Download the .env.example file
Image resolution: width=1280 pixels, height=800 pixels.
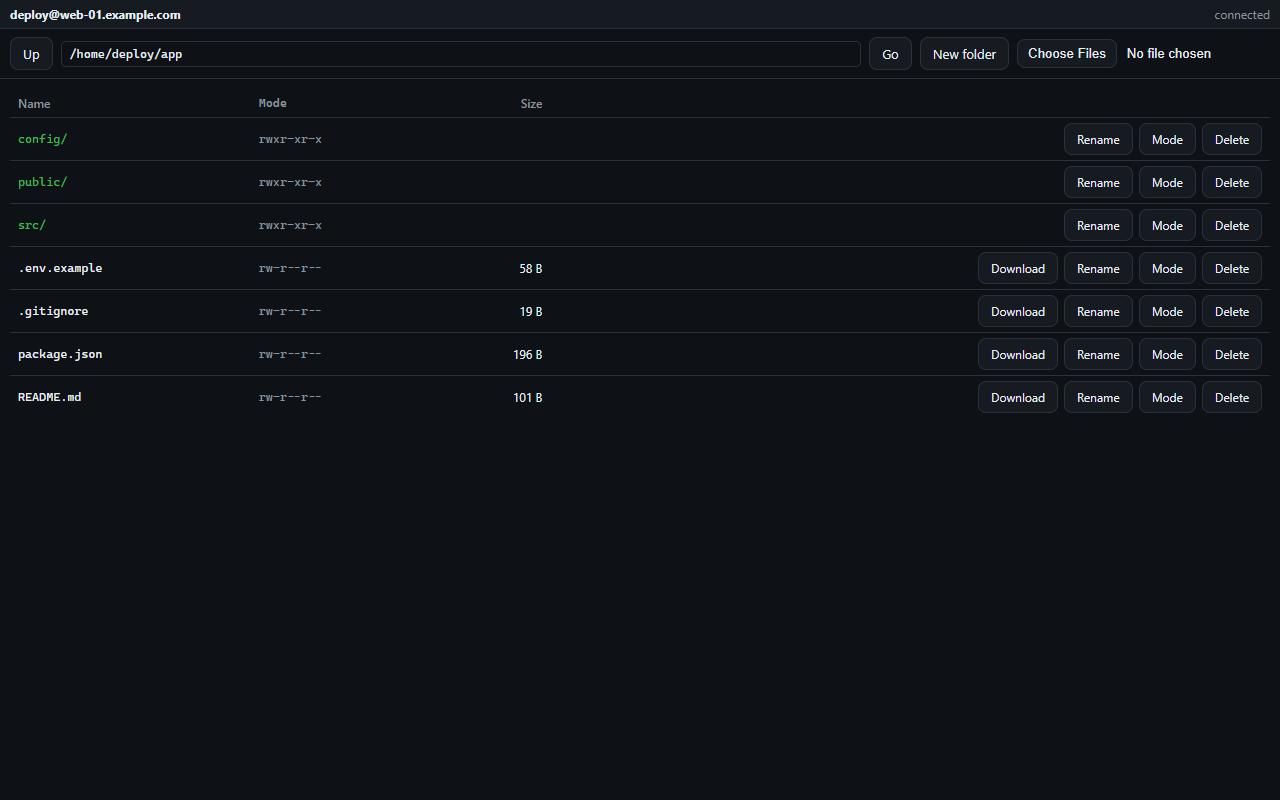click(x=1018, y=269)
